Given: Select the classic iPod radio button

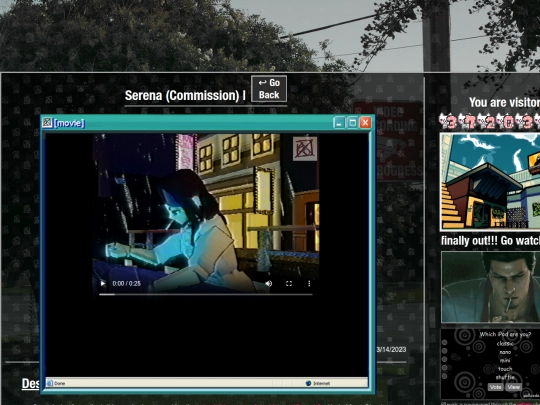Looking at the screenshot, I should 445,343.
